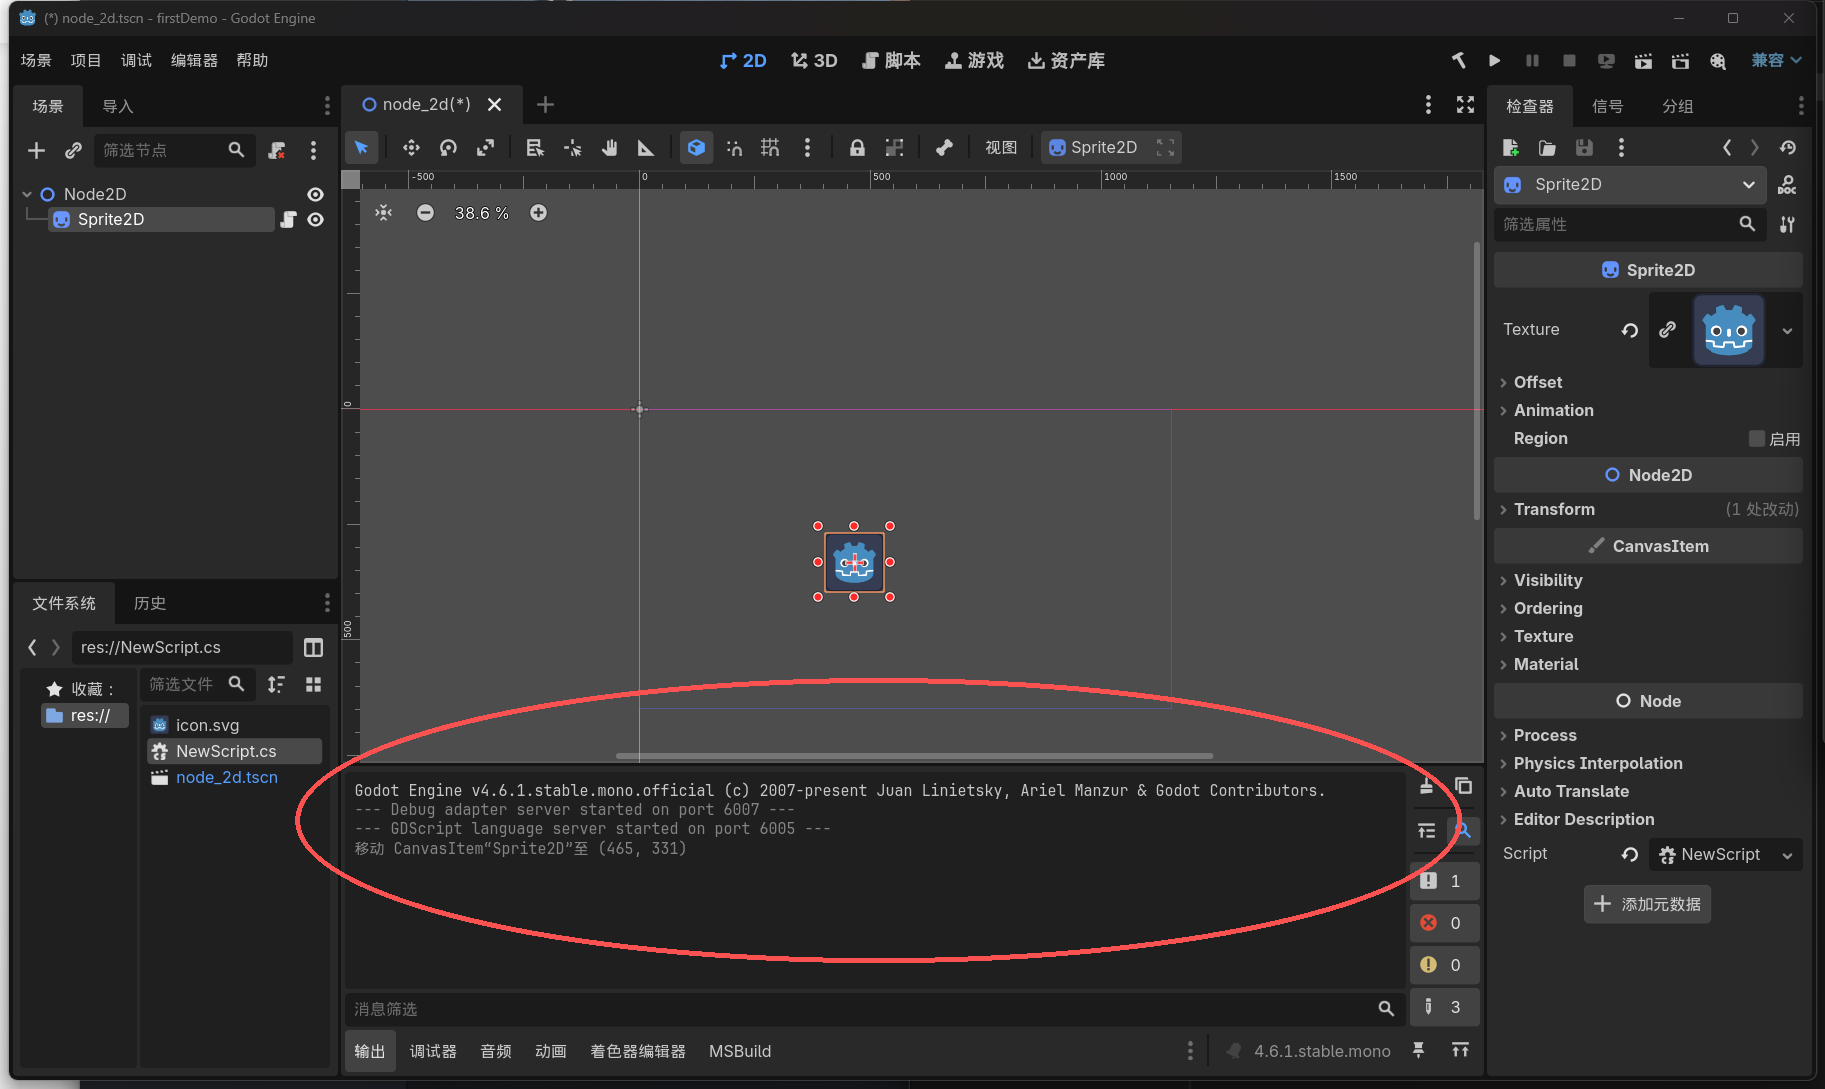Center view on selection icon
This screenshot has height=1089, width=1825.
click(383, 213)
